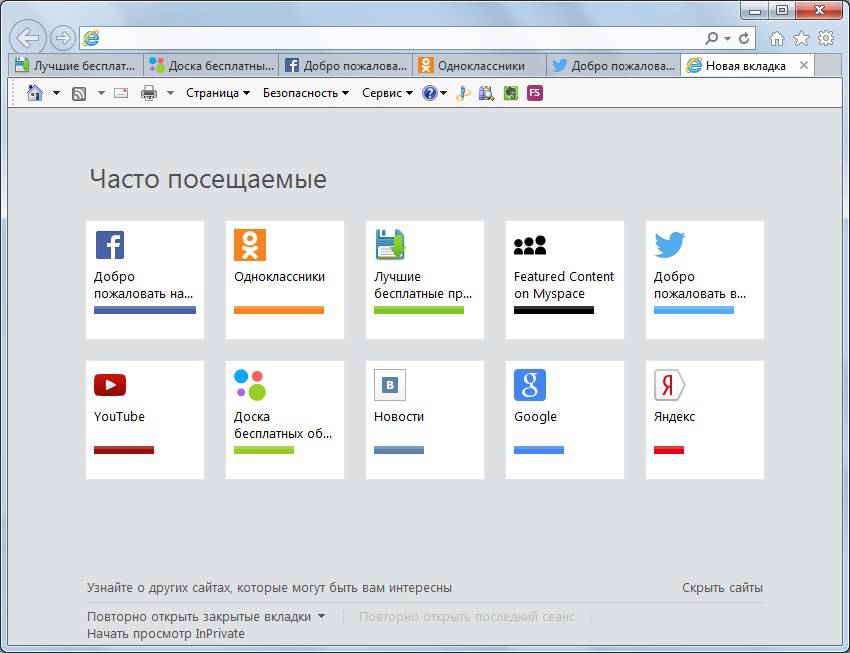850x653 pixels.
Task: Expand the Страница dropdown menu
Action: click(x=218, y=93)
